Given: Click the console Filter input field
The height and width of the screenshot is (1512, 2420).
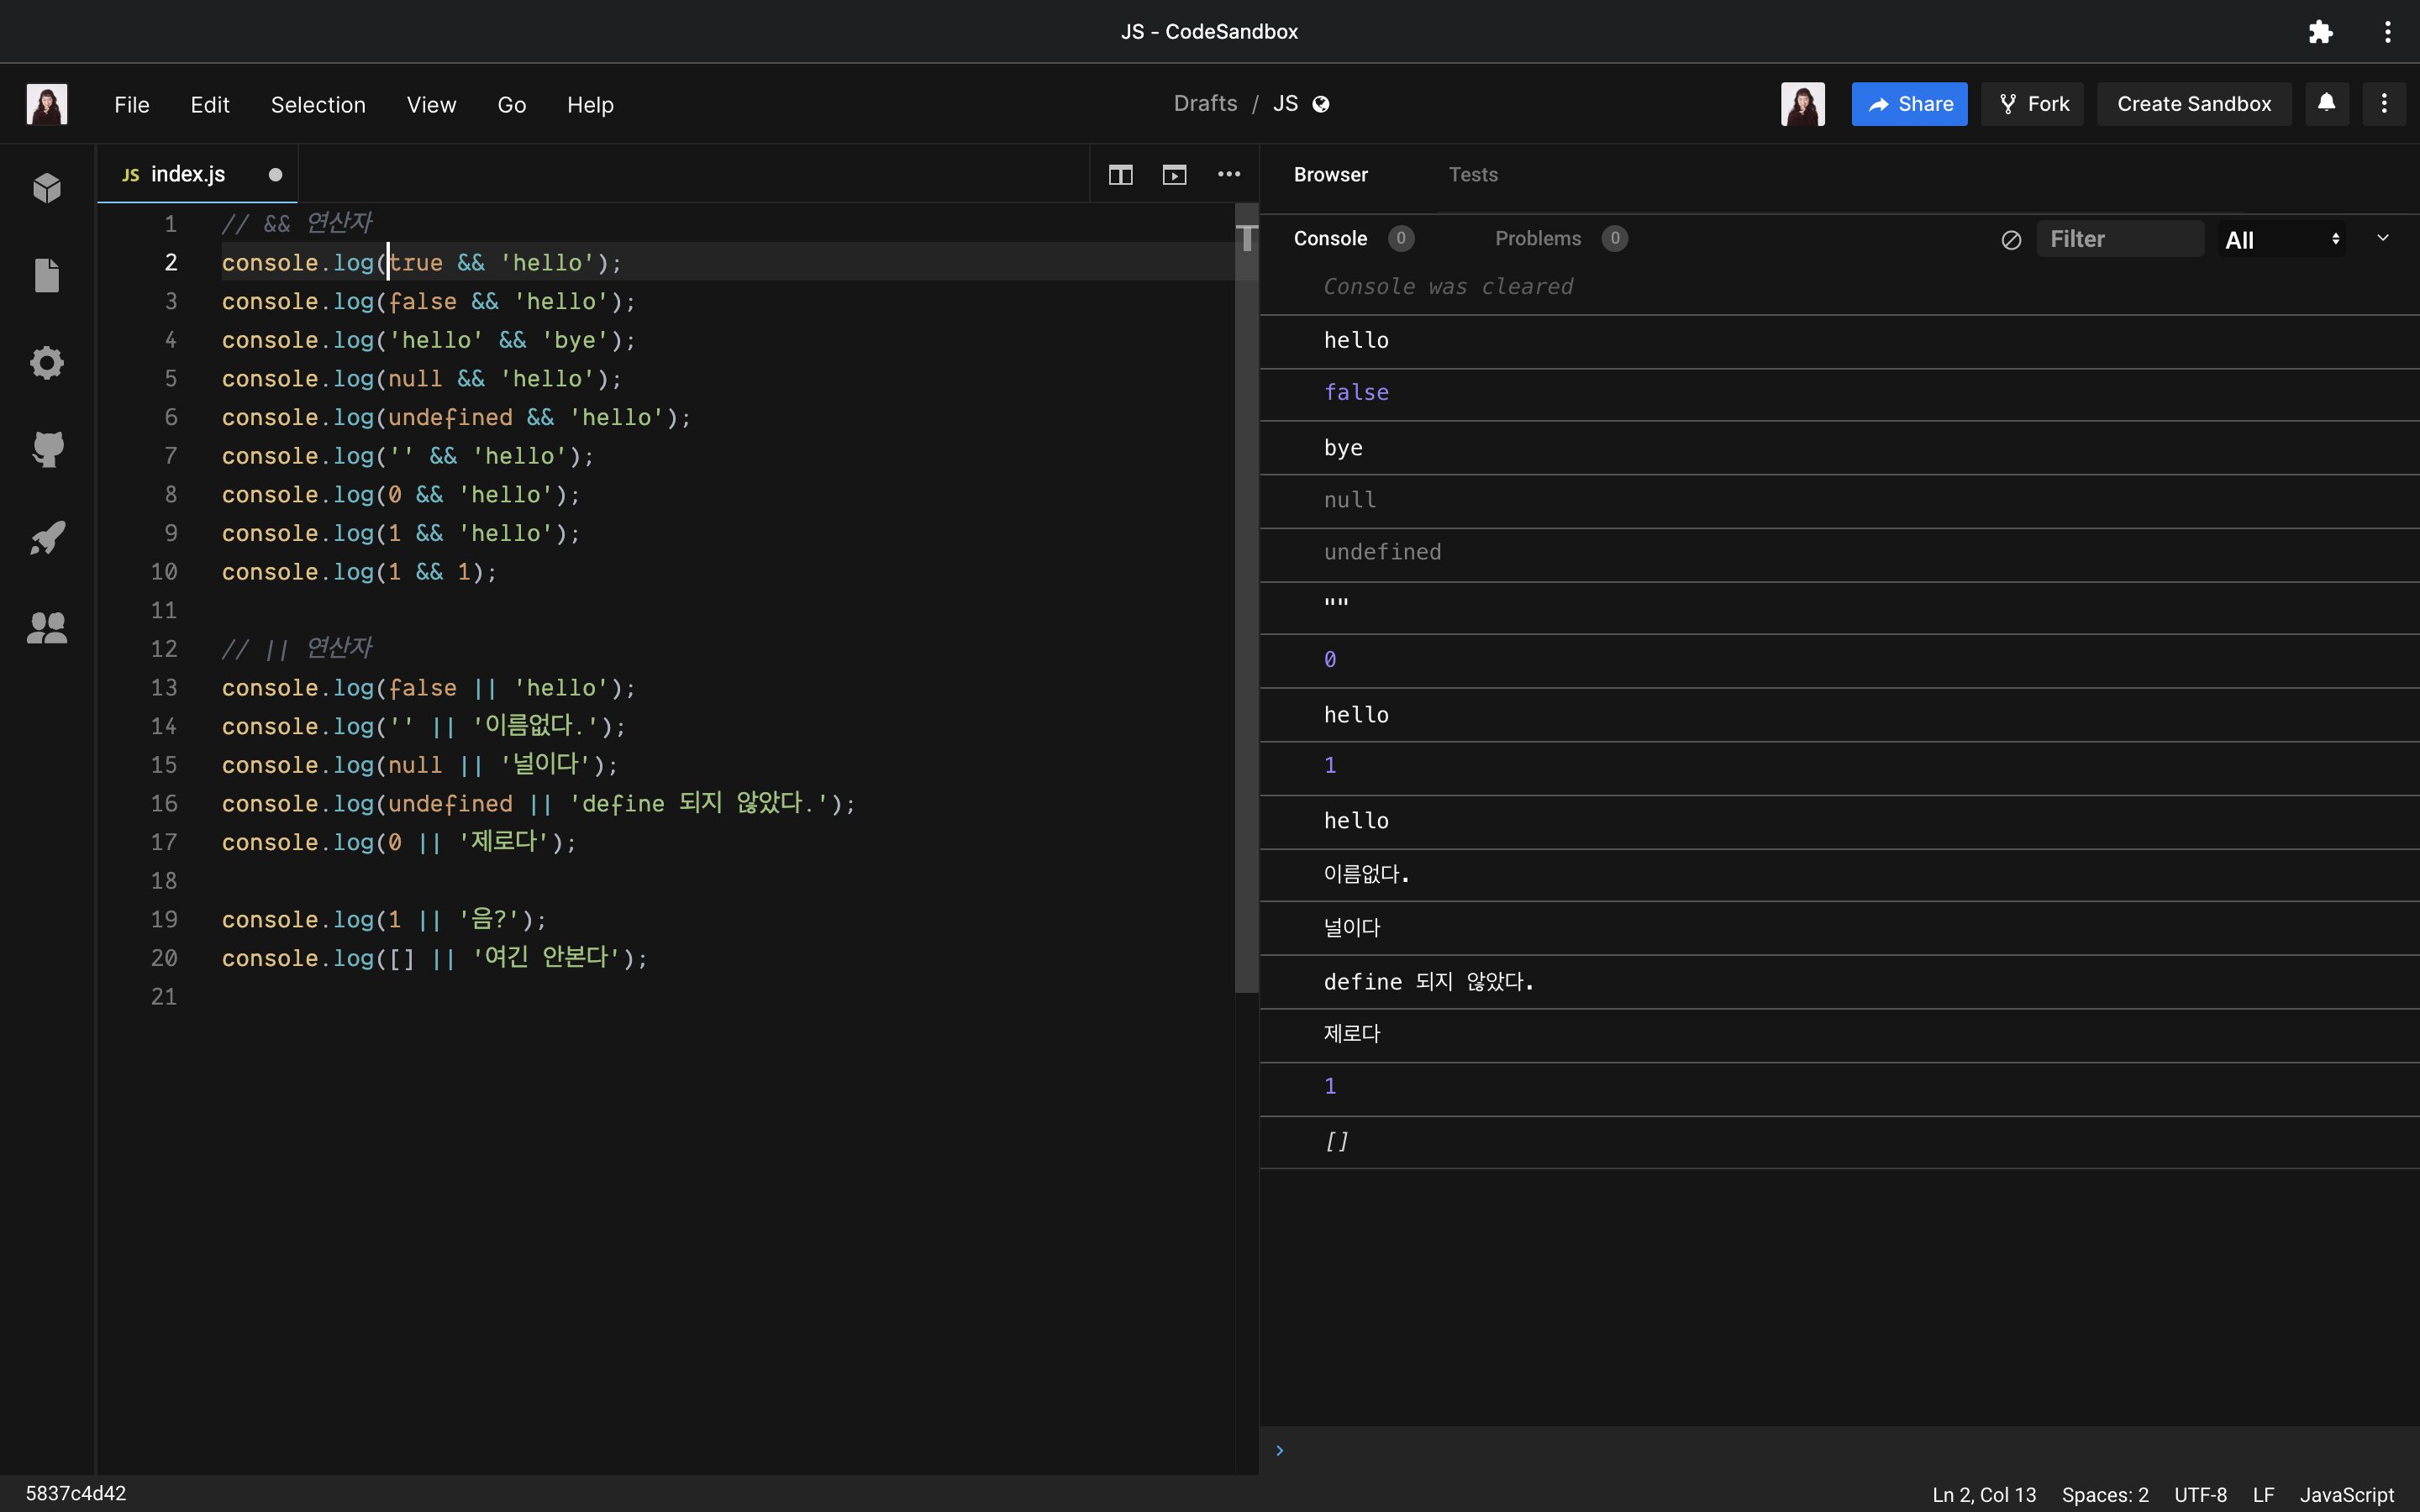Looking at the screenshot, I should pos(2120,240).
